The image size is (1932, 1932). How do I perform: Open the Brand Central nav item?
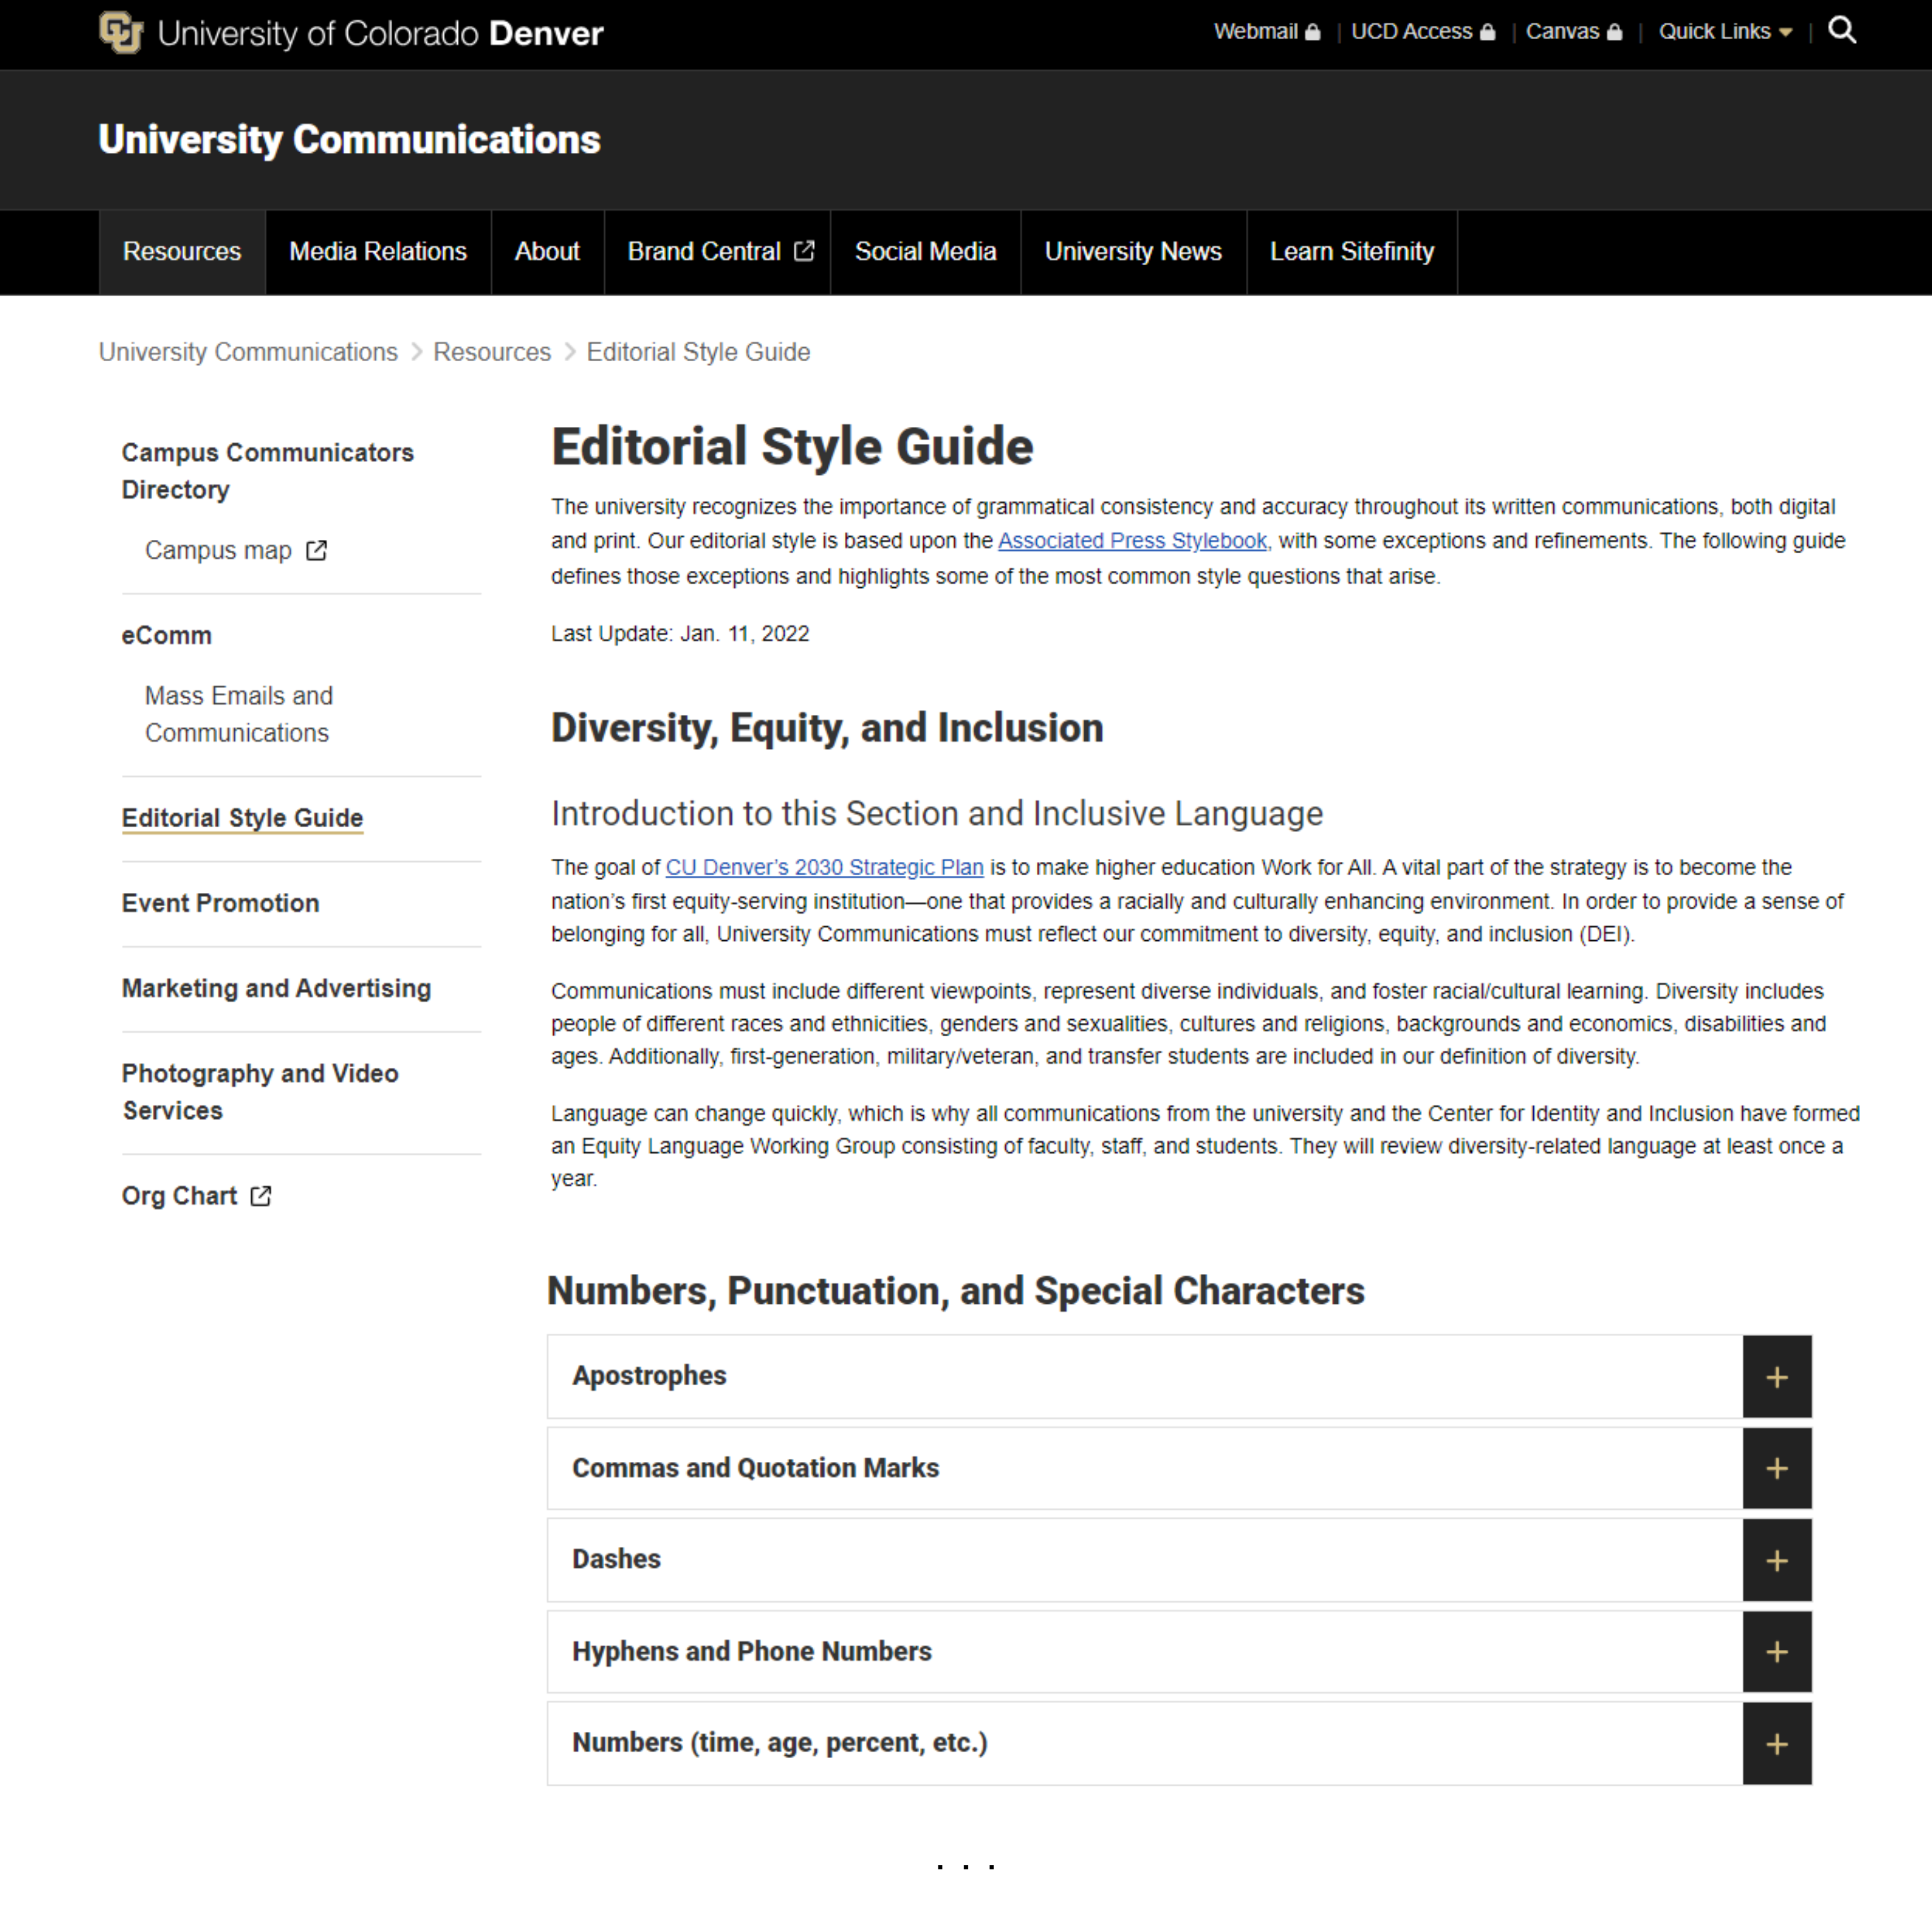pos(718,252)
